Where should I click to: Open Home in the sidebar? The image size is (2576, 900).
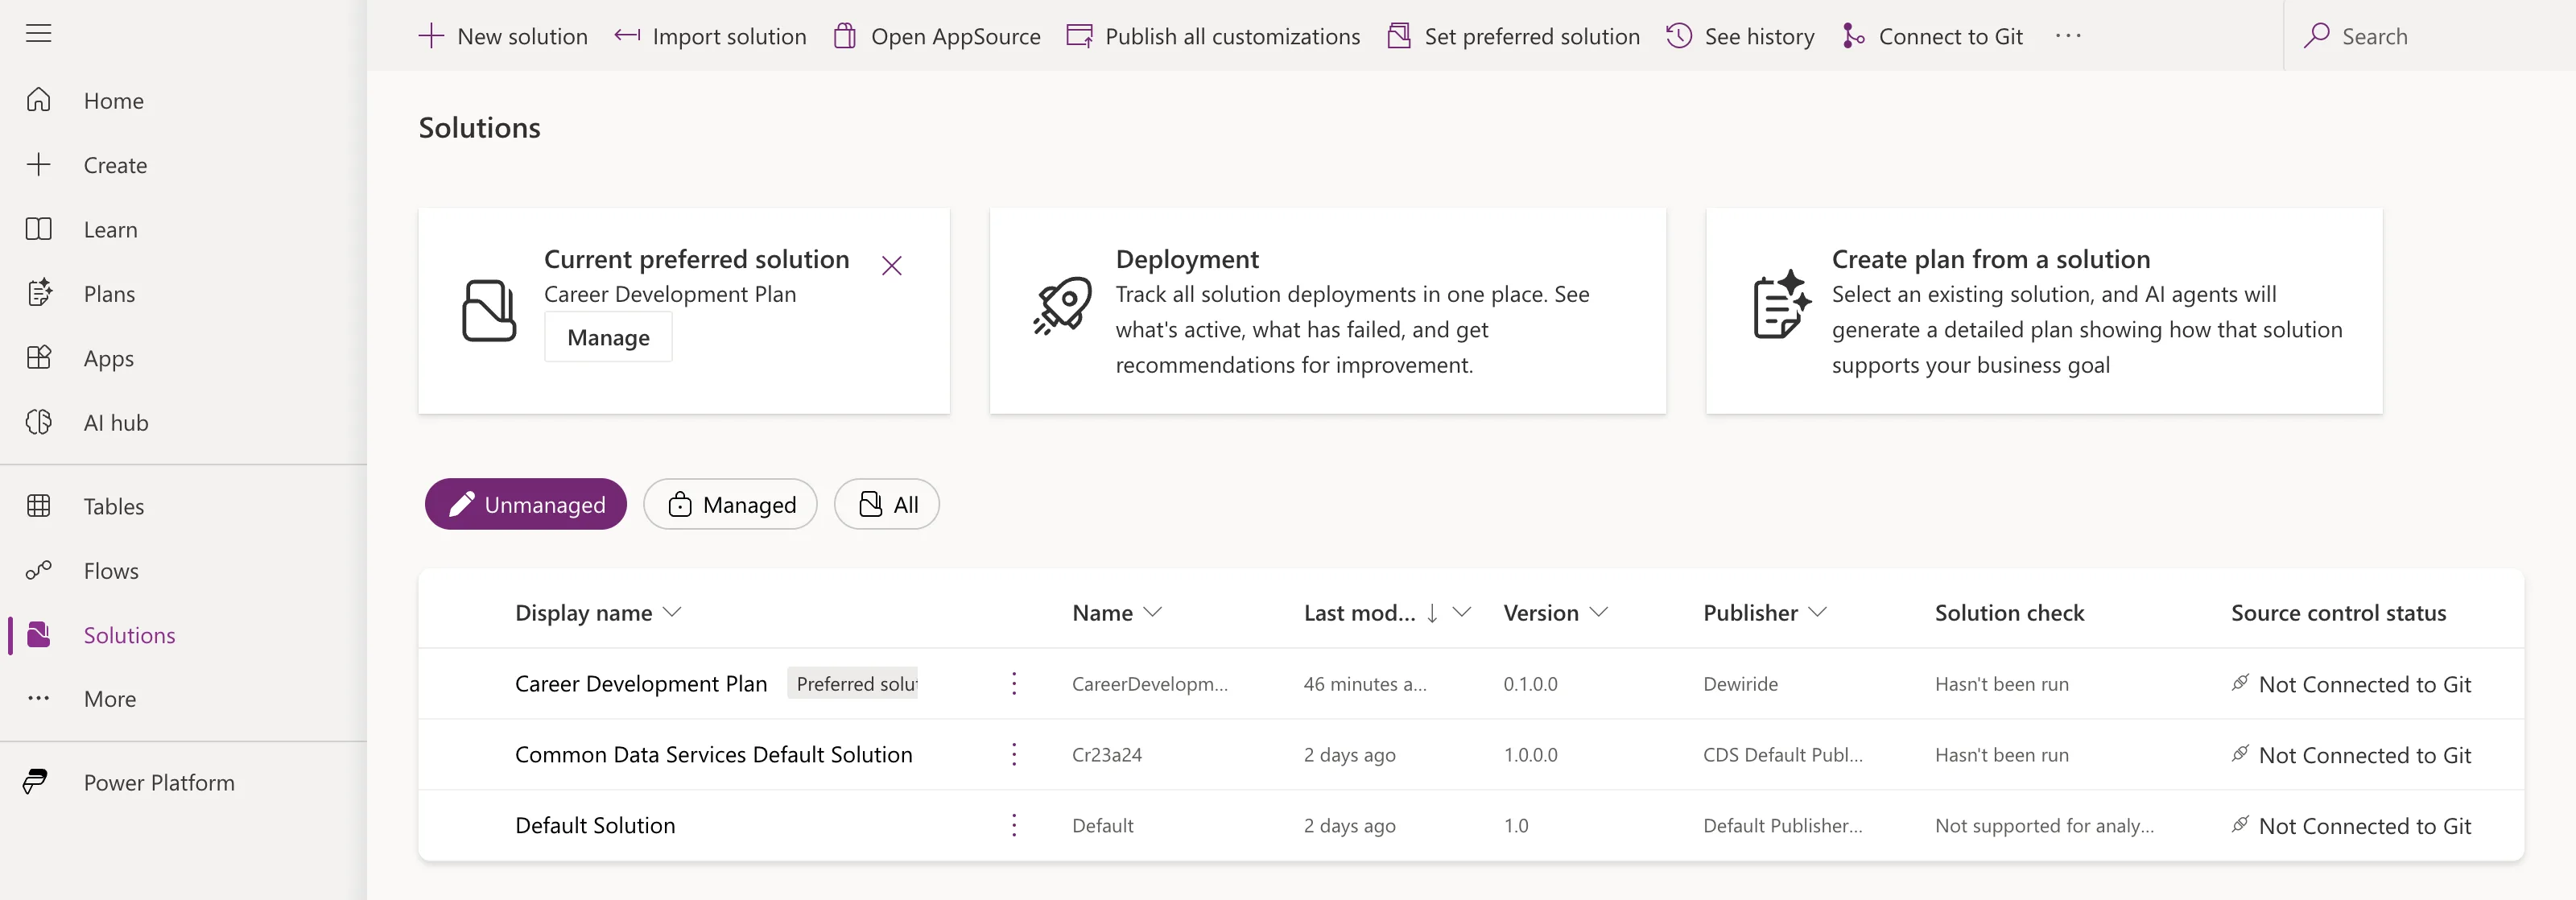tap(113, 101)
